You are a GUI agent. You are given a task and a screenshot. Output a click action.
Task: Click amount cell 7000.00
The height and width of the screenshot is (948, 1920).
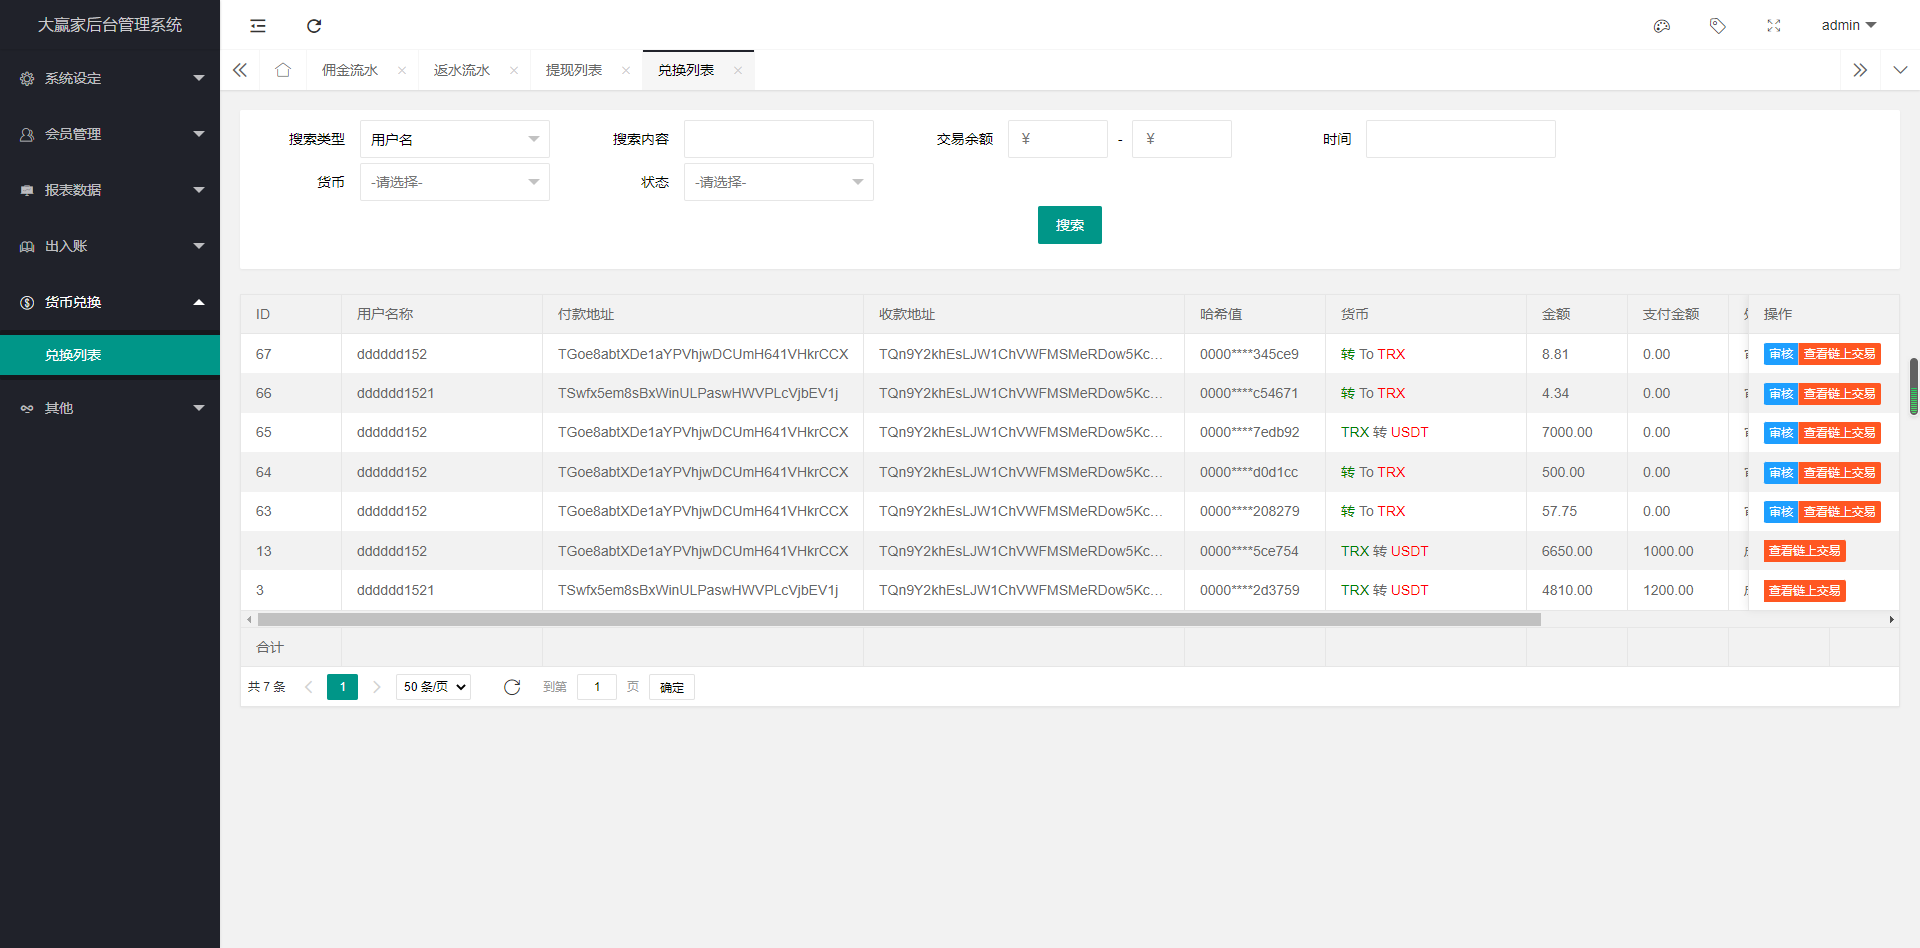point(1567,433)
